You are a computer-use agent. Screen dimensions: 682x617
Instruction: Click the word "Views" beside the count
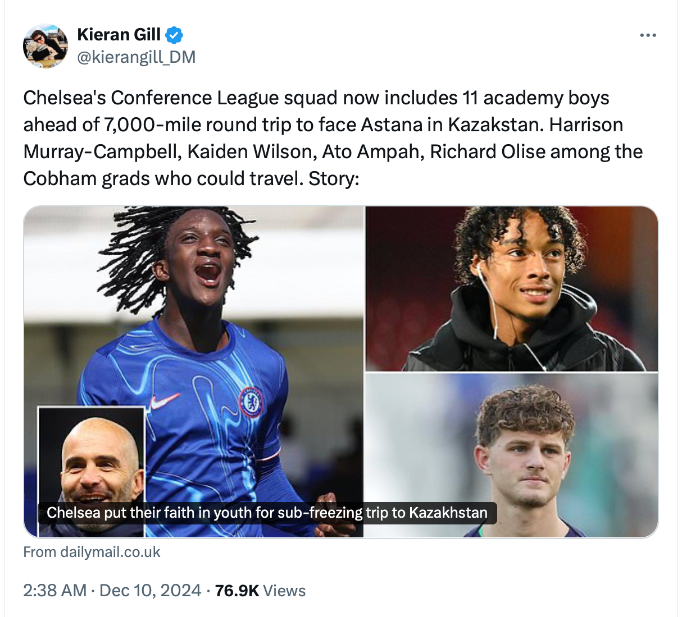[x=285, y=590]
